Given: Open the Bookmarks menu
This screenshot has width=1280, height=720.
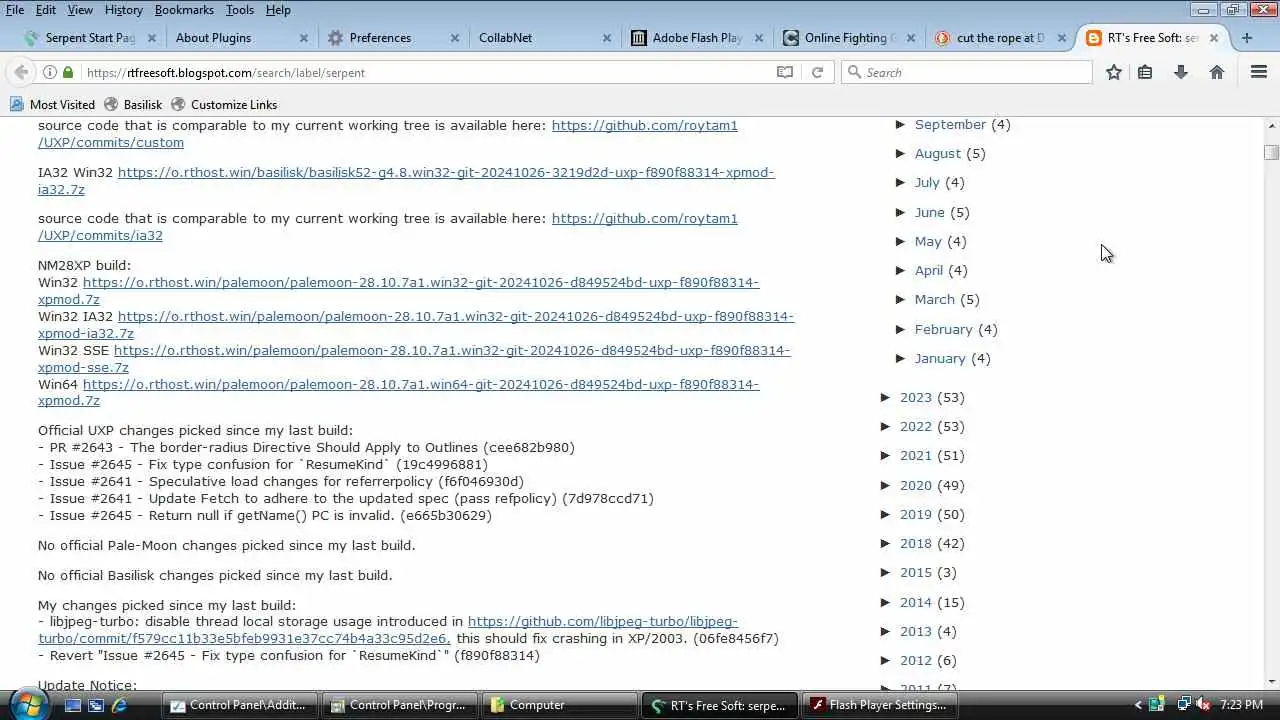Looking at the screenshot, I should (184, 9).
